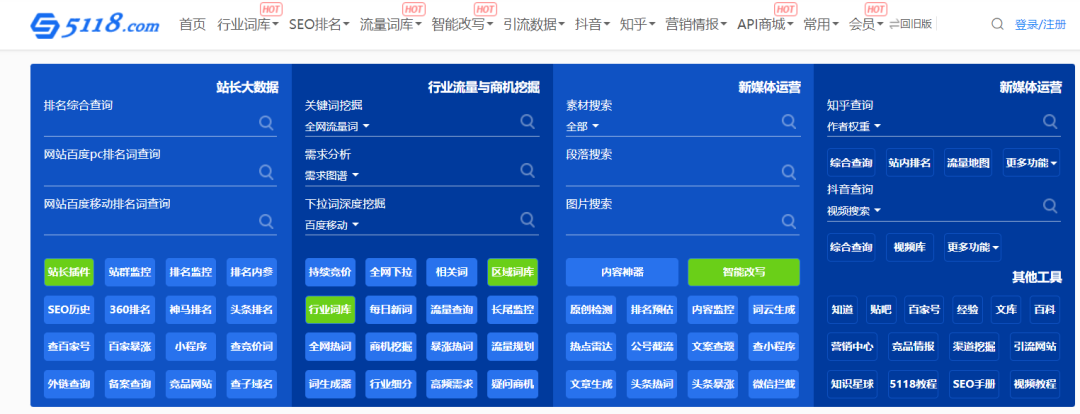The width and height of the screenshot is (1080, 414).
Task: Click the green 站长插件 button
Action: [x=69, y=272]
